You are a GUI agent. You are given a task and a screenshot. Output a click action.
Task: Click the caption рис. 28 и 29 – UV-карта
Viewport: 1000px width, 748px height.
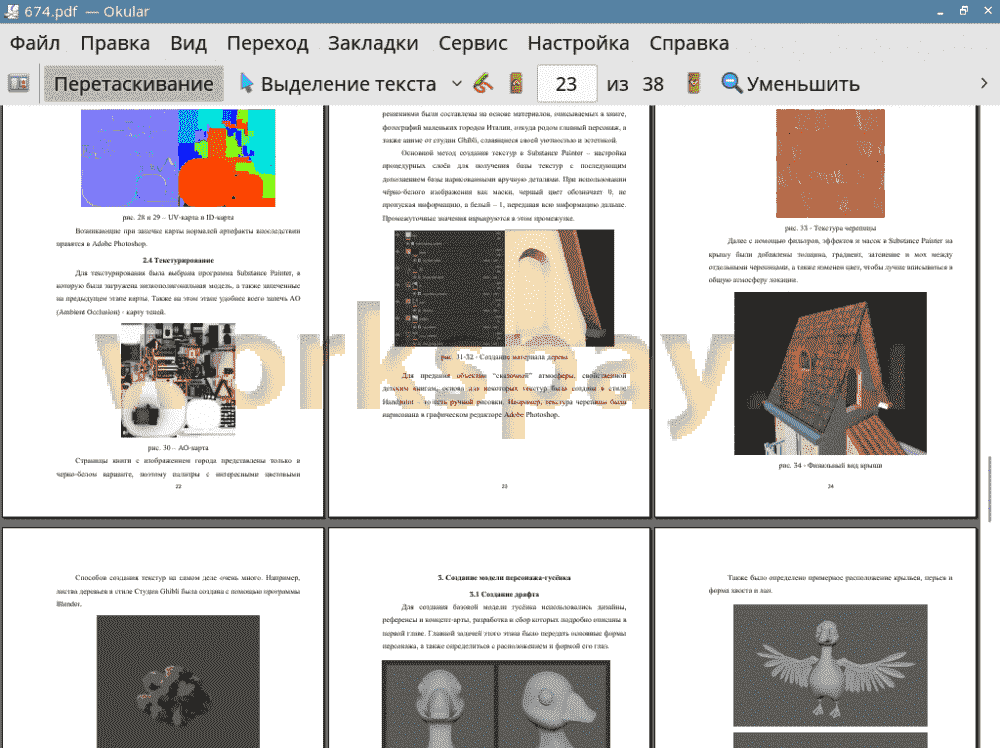pyautogui.click(x=178, y=217)
